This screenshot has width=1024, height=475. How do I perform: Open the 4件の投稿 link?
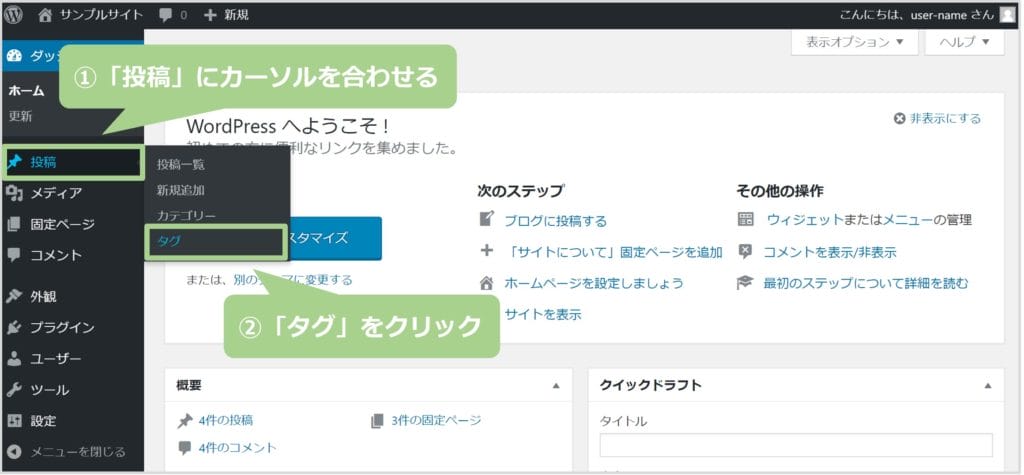click(225, 421)
